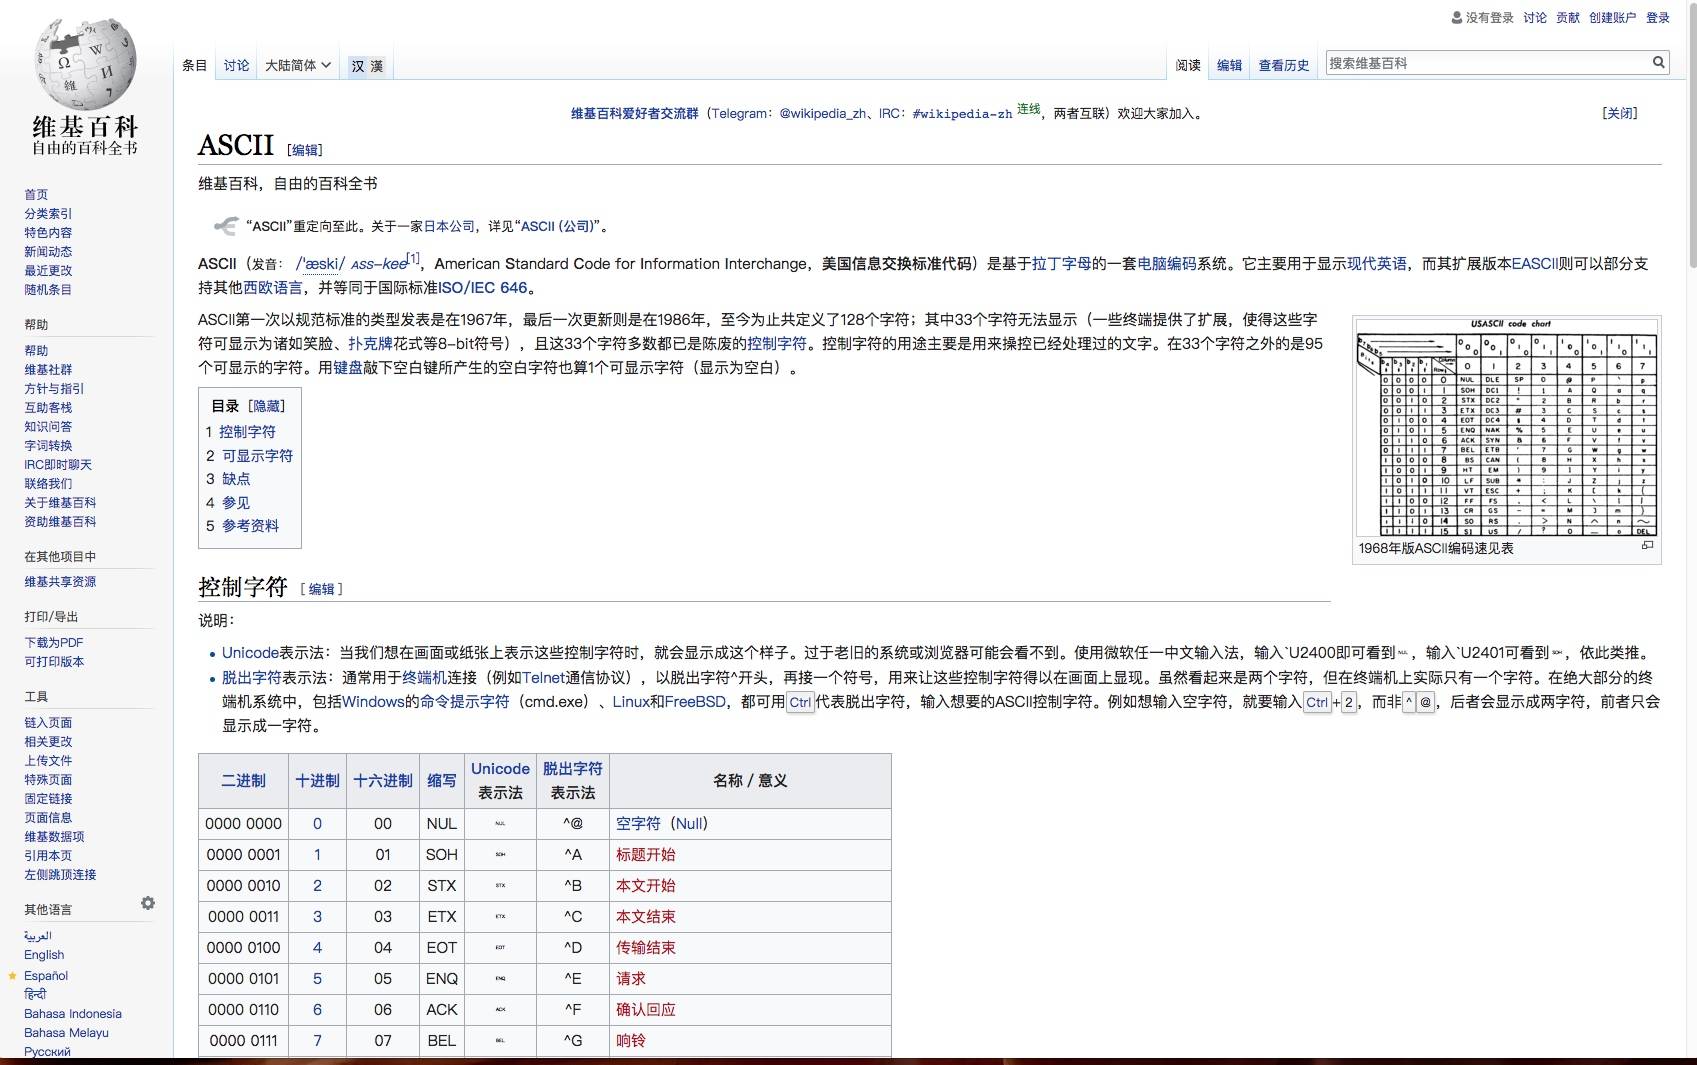Open the 1968 ASCII code chart thumbnail

(1506, 427)
